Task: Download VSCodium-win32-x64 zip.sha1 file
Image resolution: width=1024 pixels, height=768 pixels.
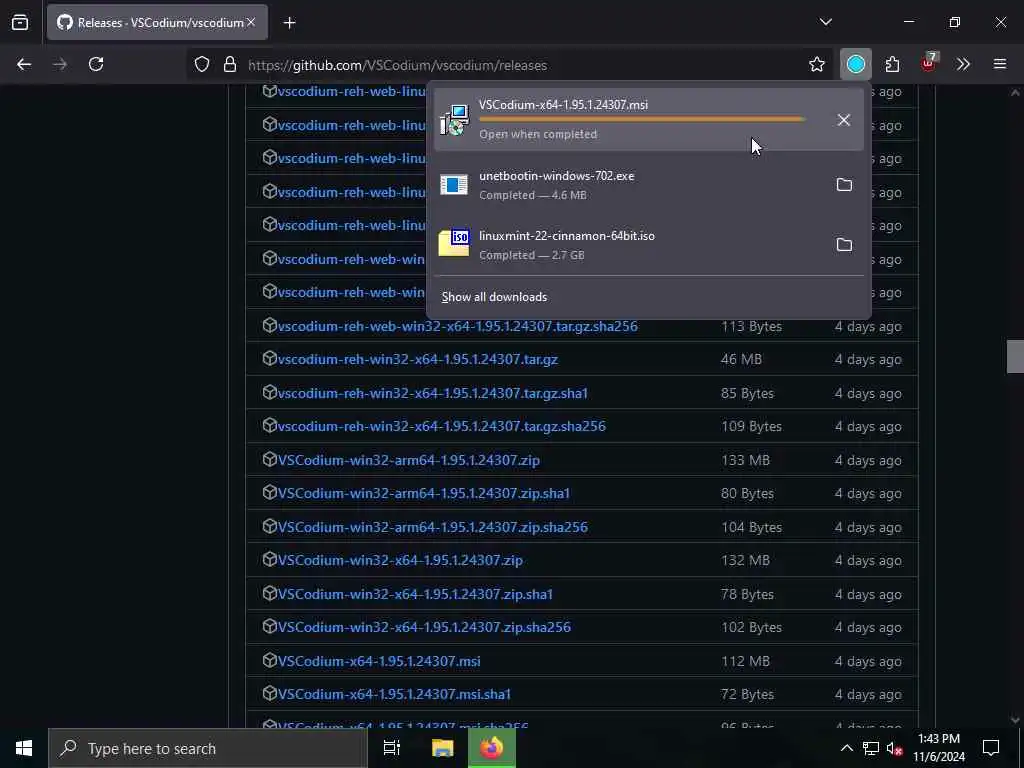Action: click(415, 594)
